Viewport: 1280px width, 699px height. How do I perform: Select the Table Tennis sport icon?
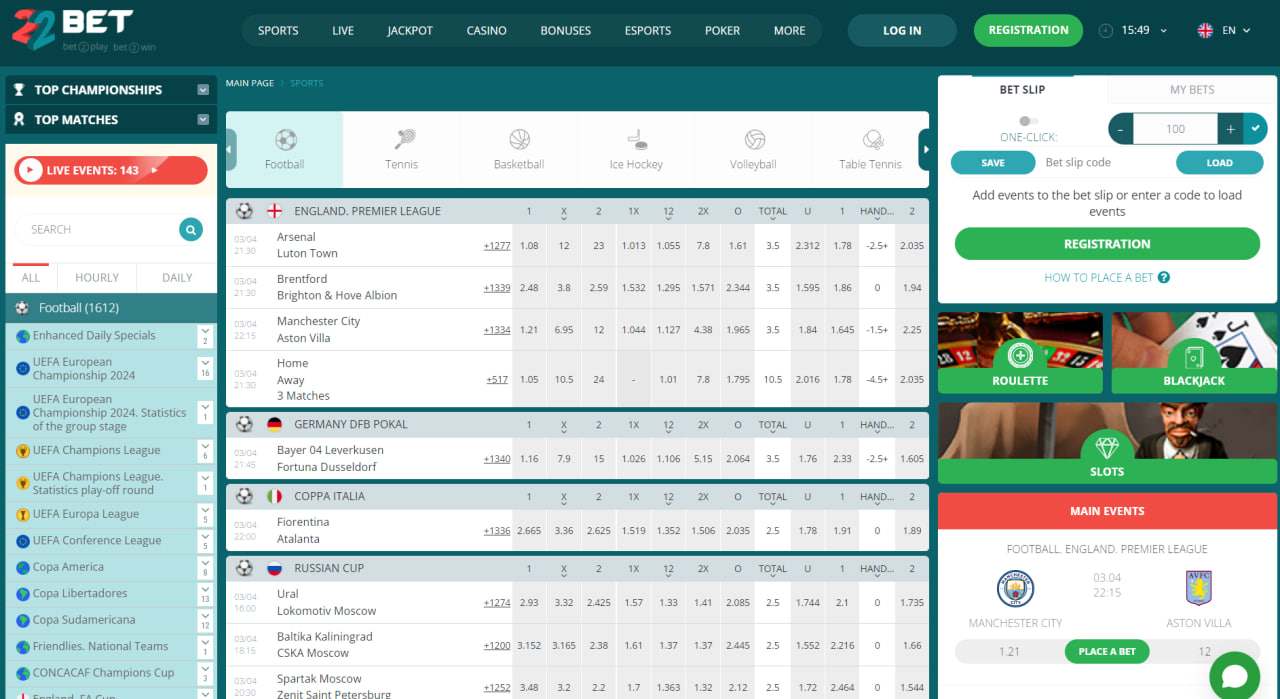point(872,139)
